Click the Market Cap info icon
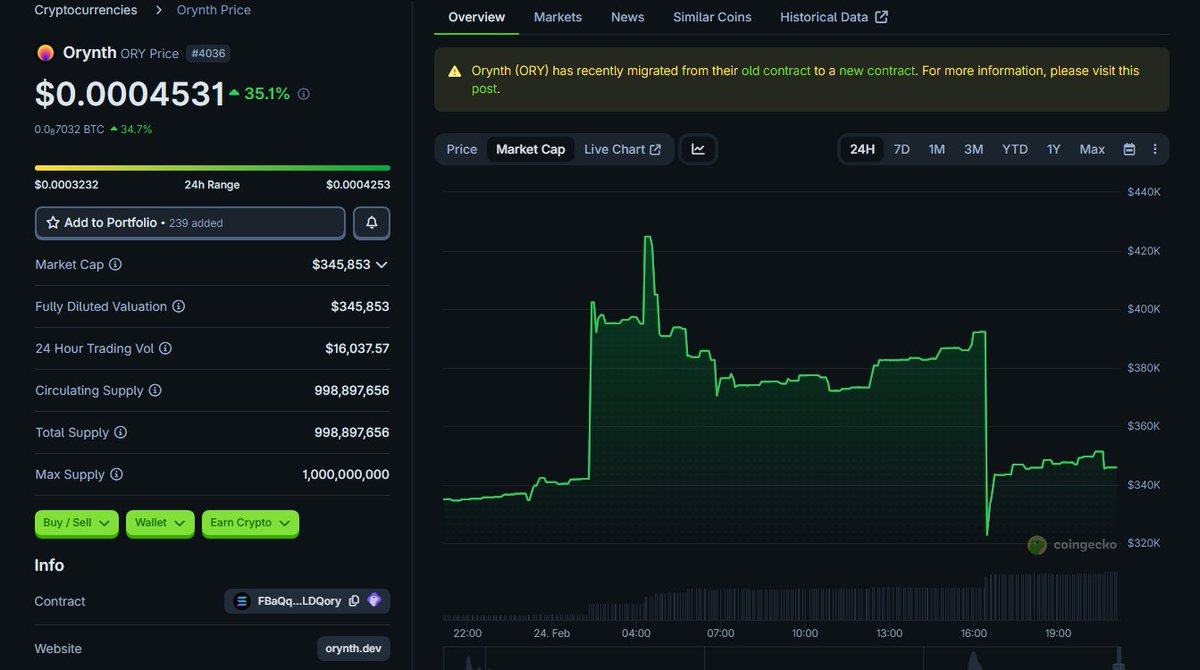The image size is (1200, 670). (x=115, y=265)
